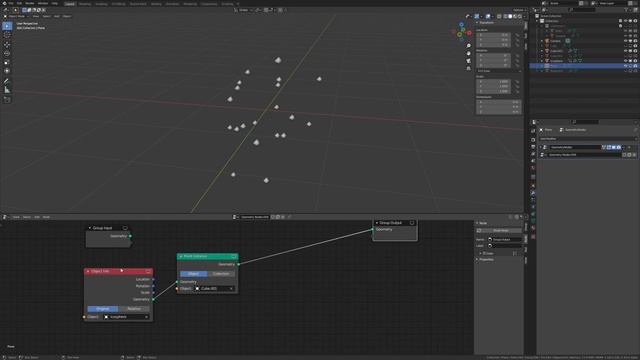This screenshot has height=360, width=640.
Task: Select the Add Cube tool
Action: (7, 100)
